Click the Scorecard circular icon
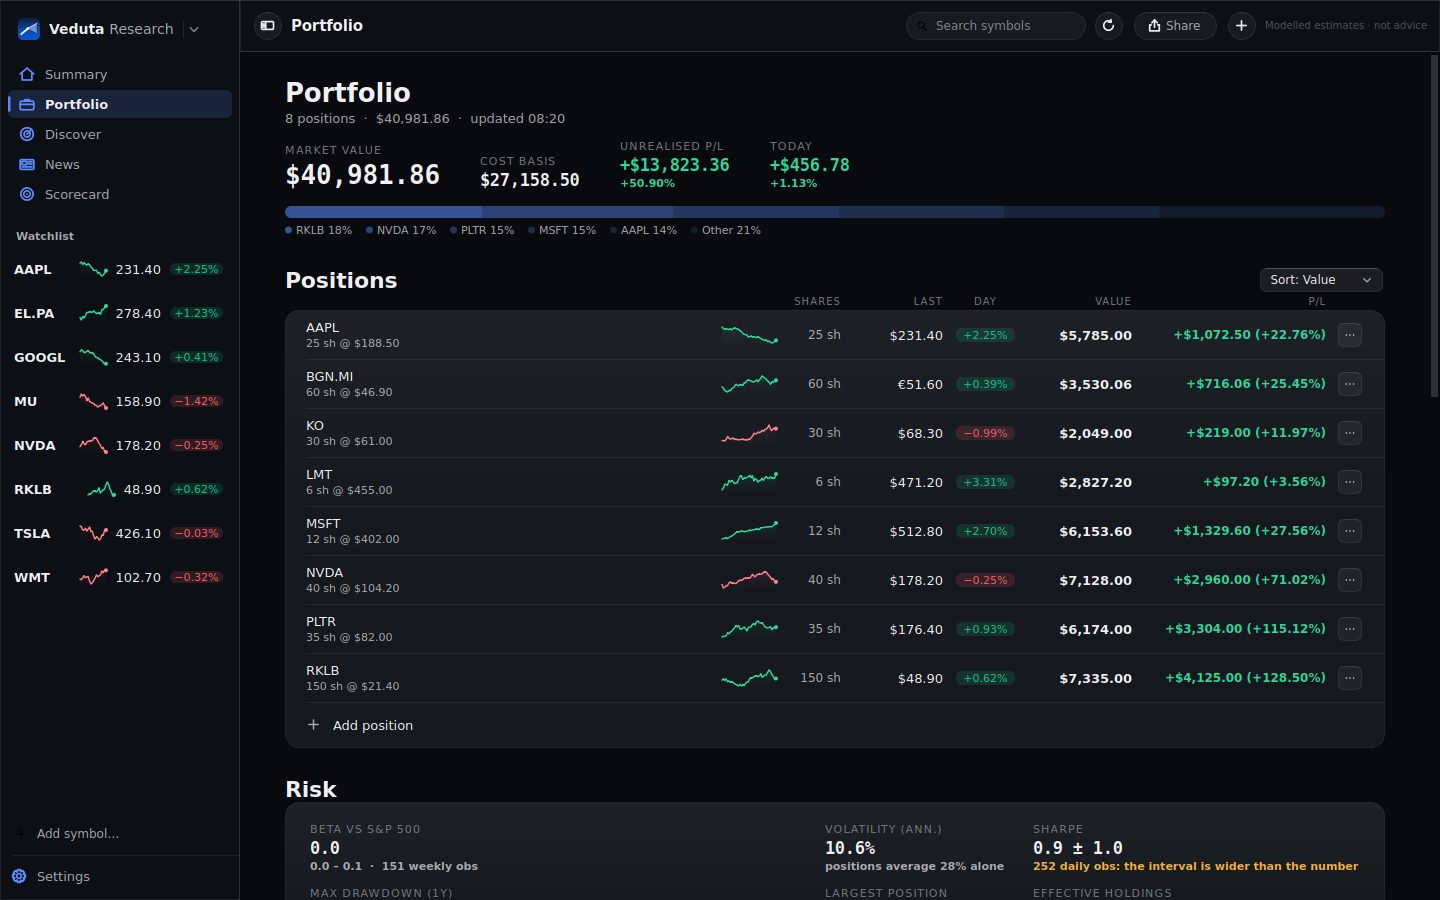1440x900 pixels. 27,194
